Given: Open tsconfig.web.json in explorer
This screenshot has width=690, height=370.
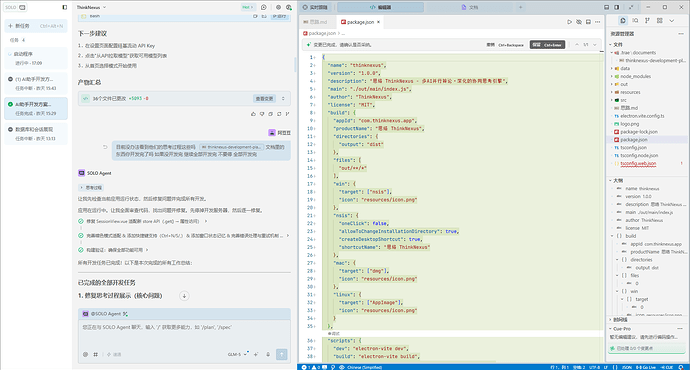Looking at the screenshot, I should pos(638,164).
